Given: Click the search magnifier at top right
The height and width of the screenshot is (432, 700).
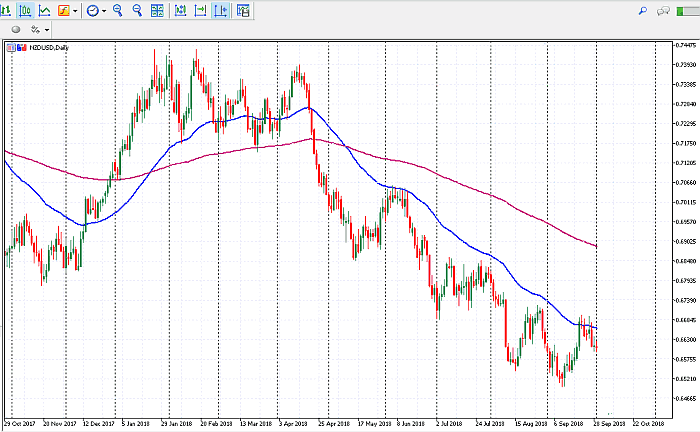Looking at the screenshot, I should [642, 10].
